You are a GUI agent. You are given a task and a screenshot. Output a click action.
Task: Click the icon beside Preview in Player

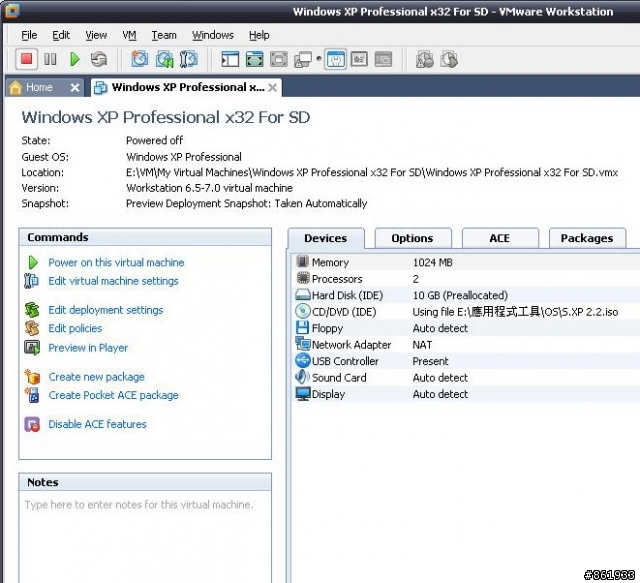32,347
